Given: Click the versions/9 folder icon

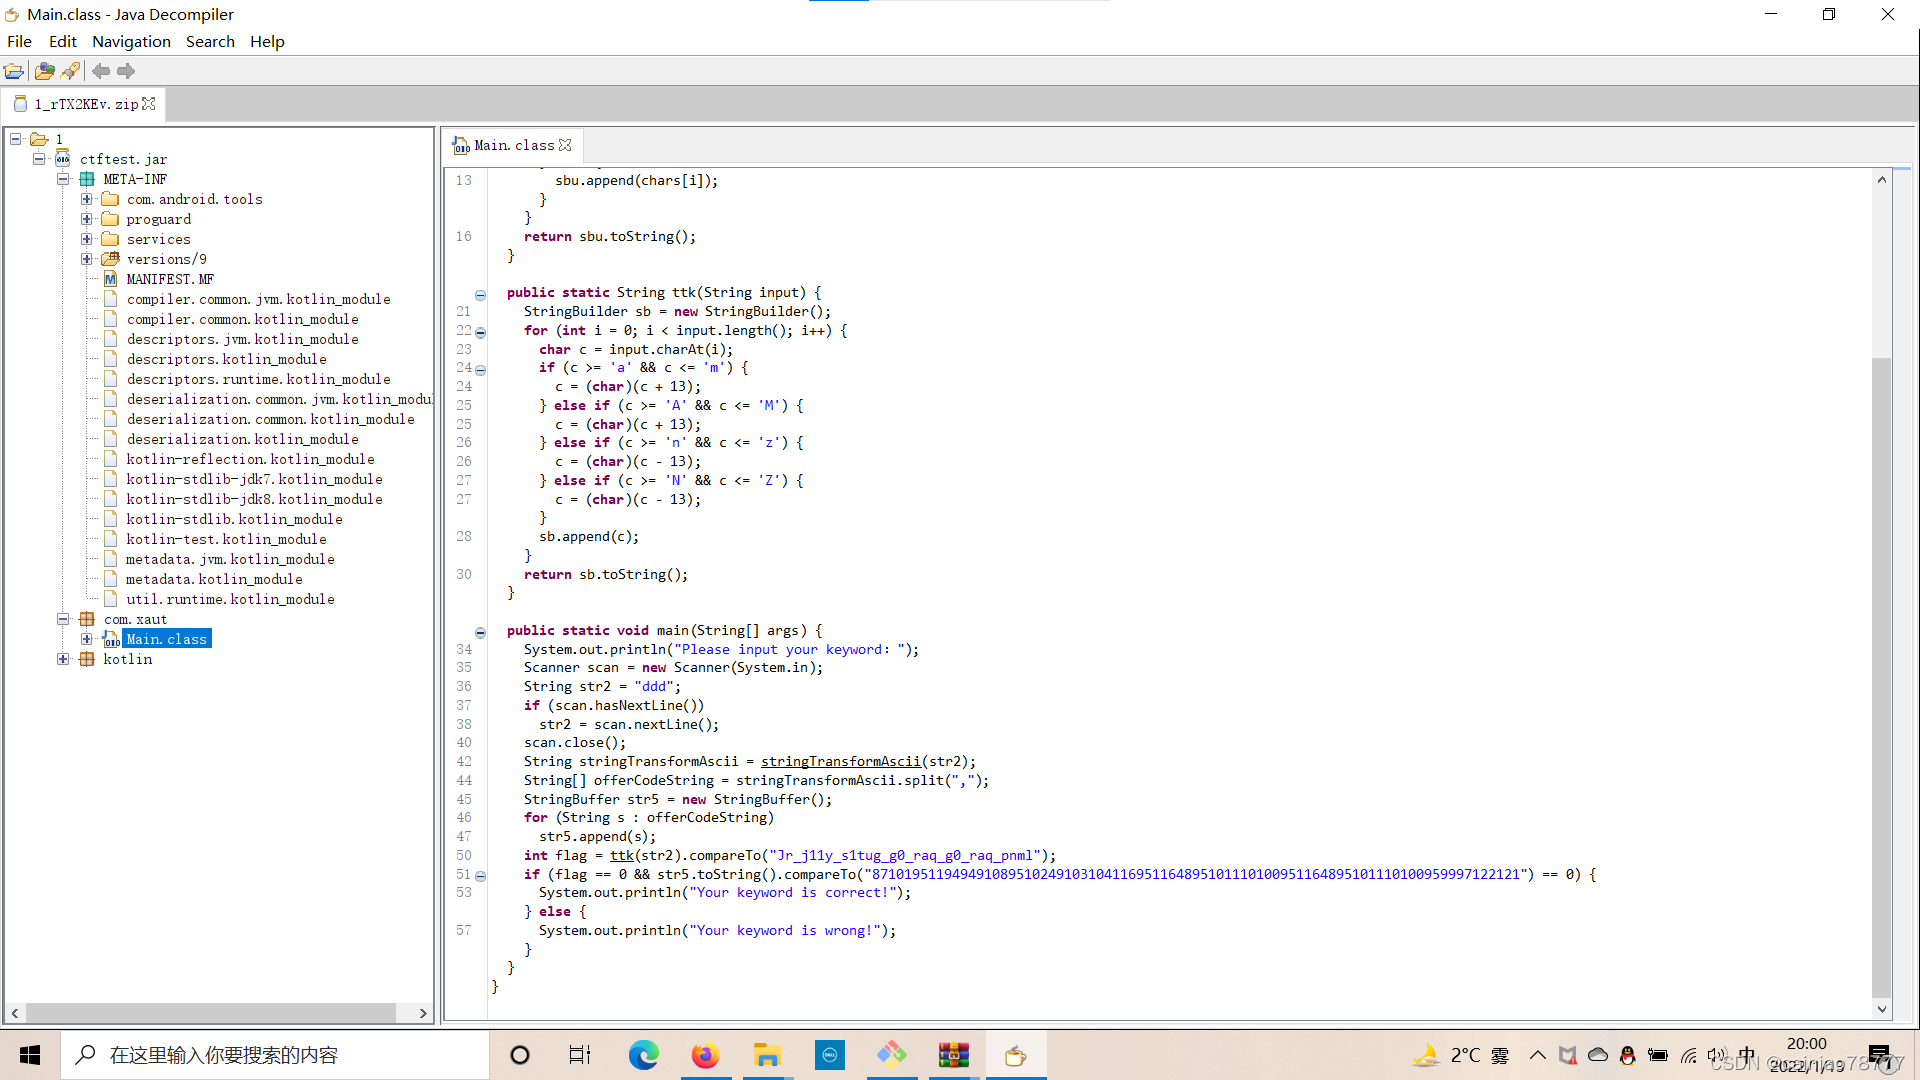Looking at the screenshot, I should [x=111, y=259].
